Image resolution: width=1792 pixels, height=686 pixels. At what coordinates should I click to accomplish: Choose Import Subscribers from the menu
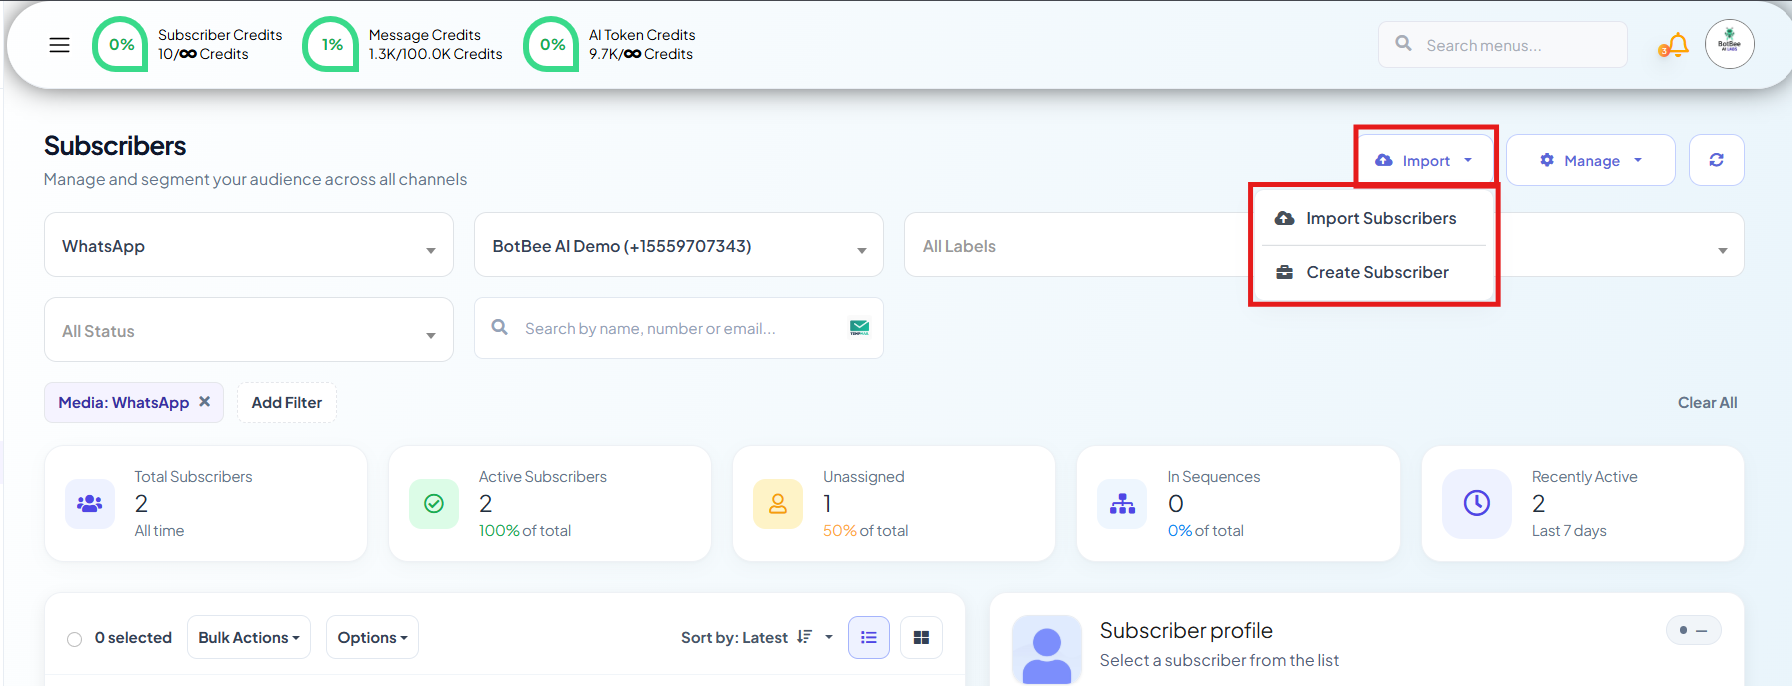tap(1374, 218)
